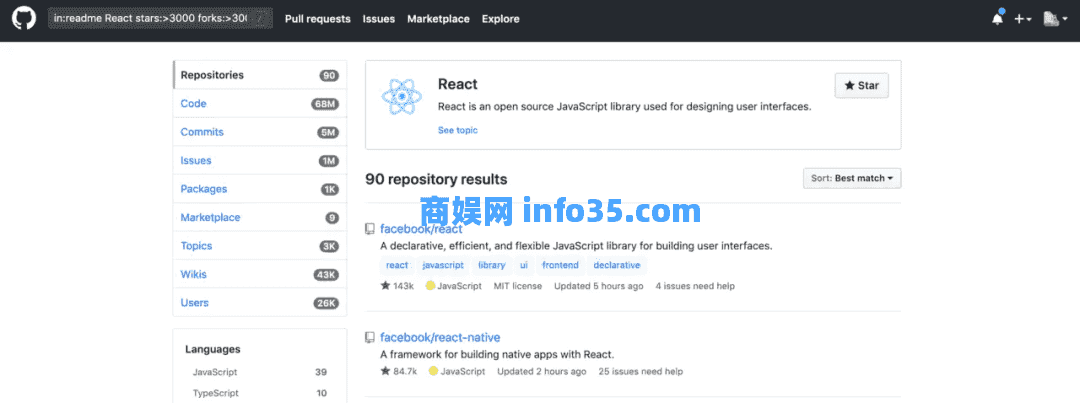Click the React topic logo
Screen dimensions: 1080x403
click(x=401, y=96)
